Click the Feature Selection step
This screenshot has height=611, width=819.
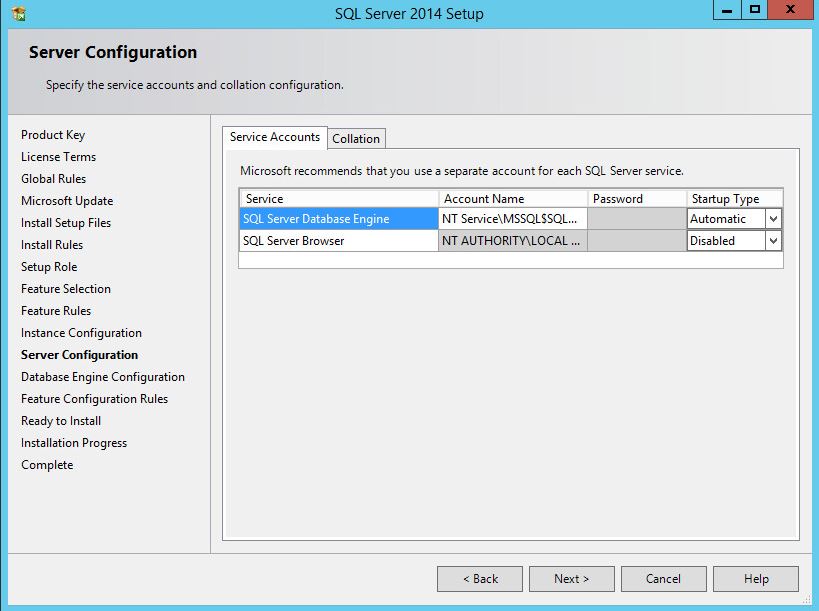pos(66,289)
